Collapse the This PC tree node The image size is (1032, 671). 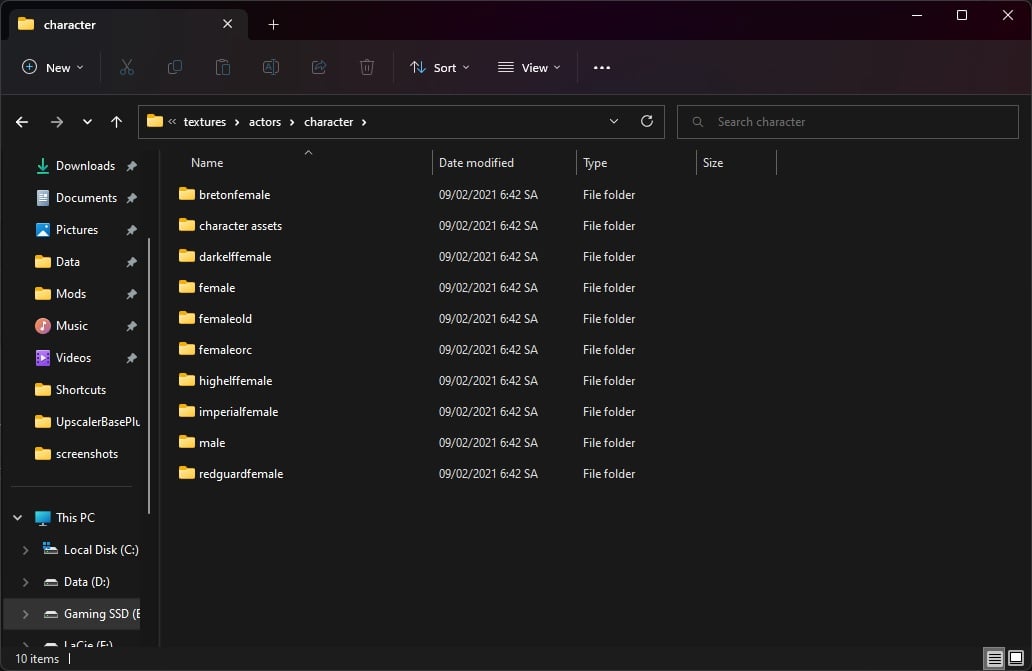pyautogui.click(x=18, y=518)
